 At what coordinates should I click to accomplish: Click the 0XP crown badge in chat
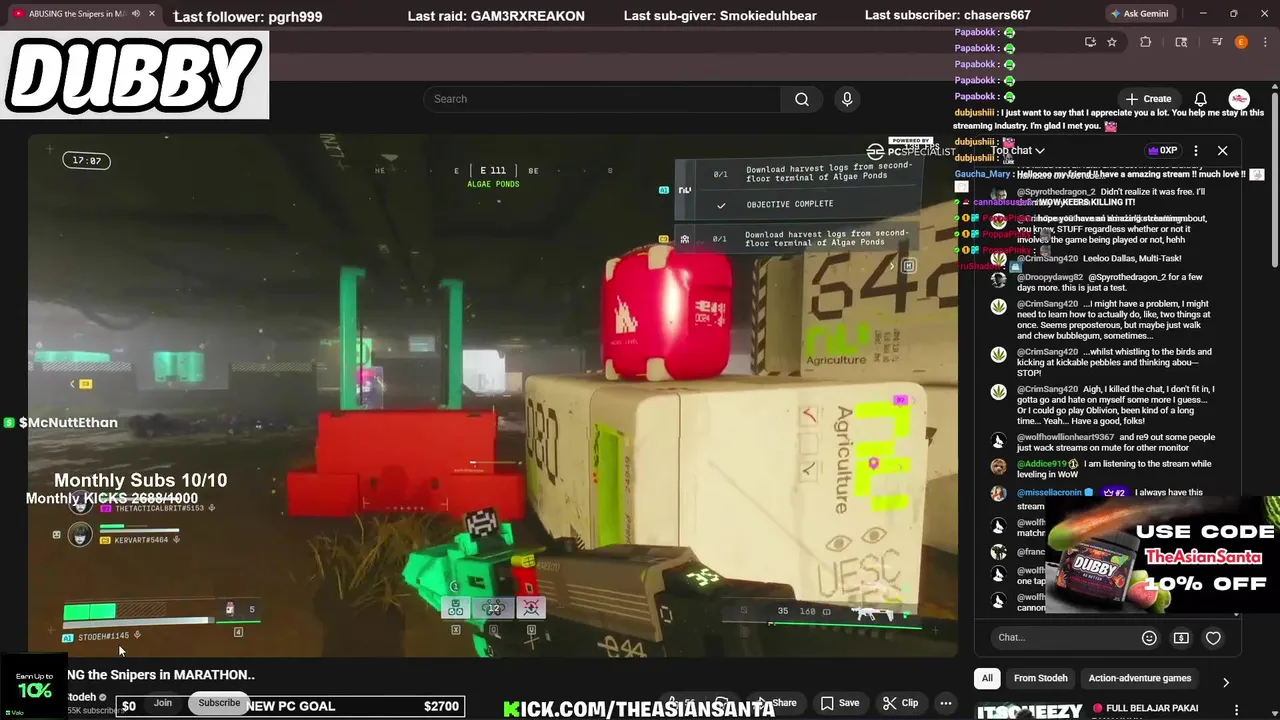click(1162, 151)
